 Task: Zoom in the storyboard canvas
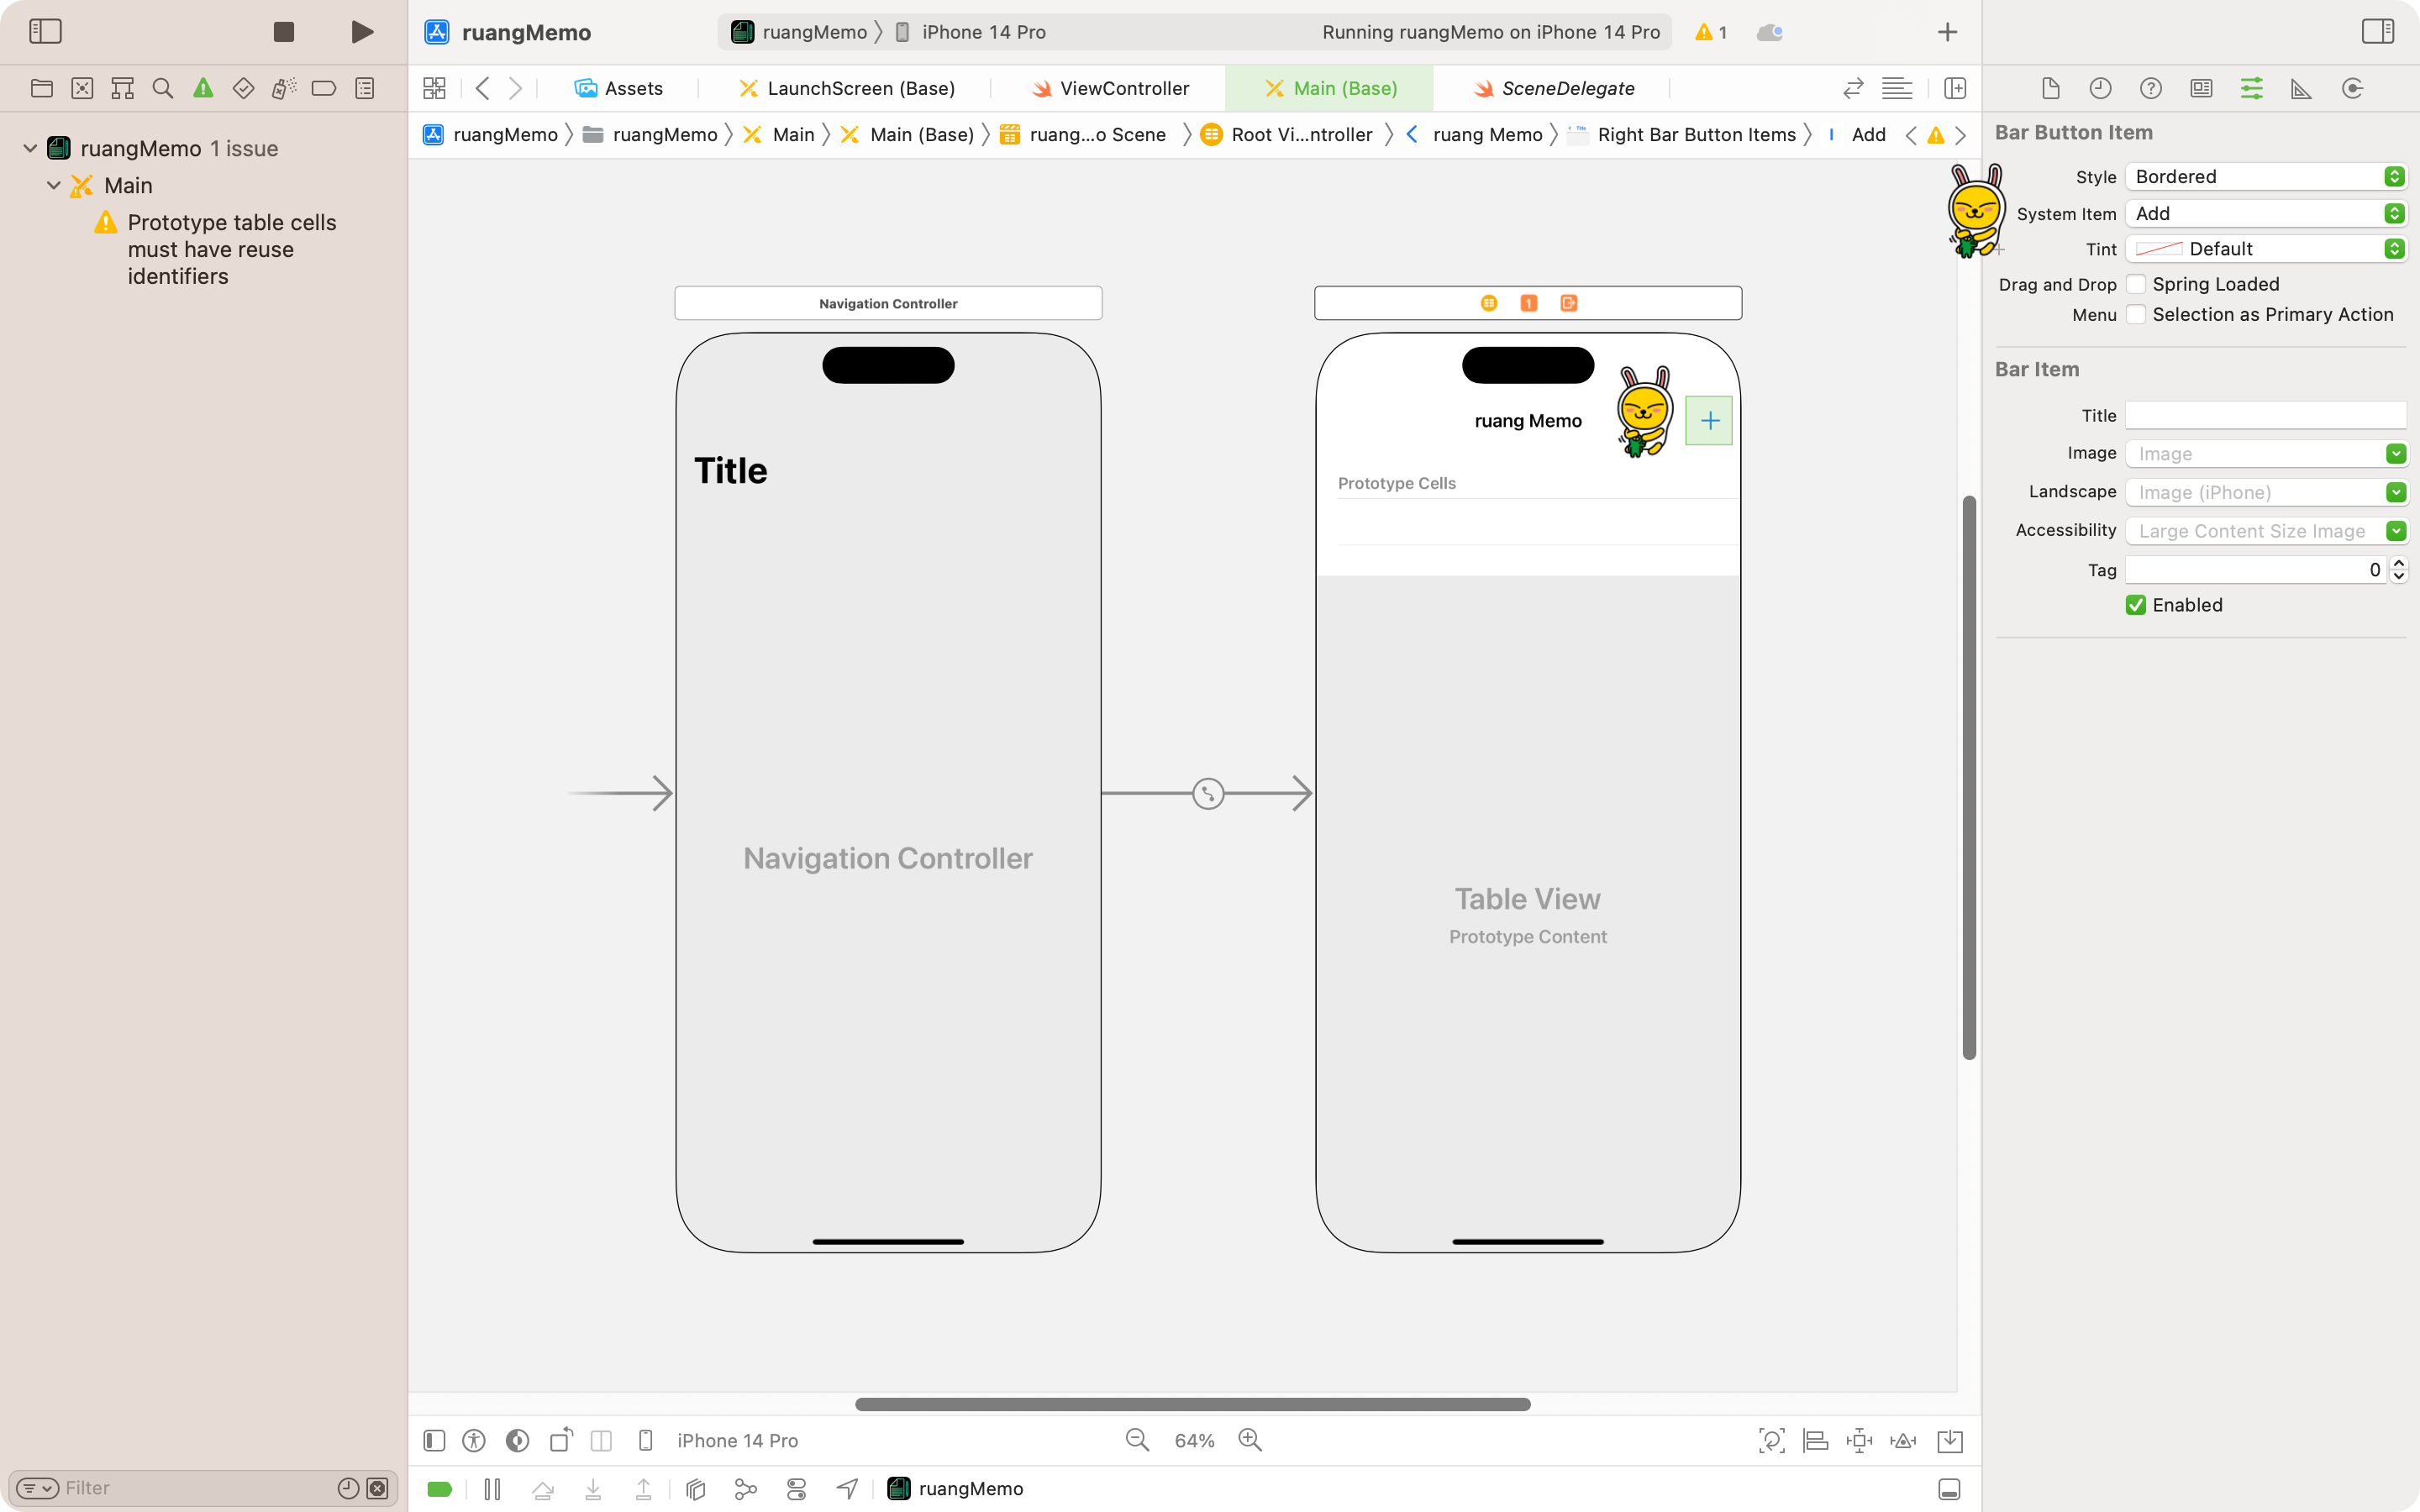pyautogui.click(x=1250, y=1440)
